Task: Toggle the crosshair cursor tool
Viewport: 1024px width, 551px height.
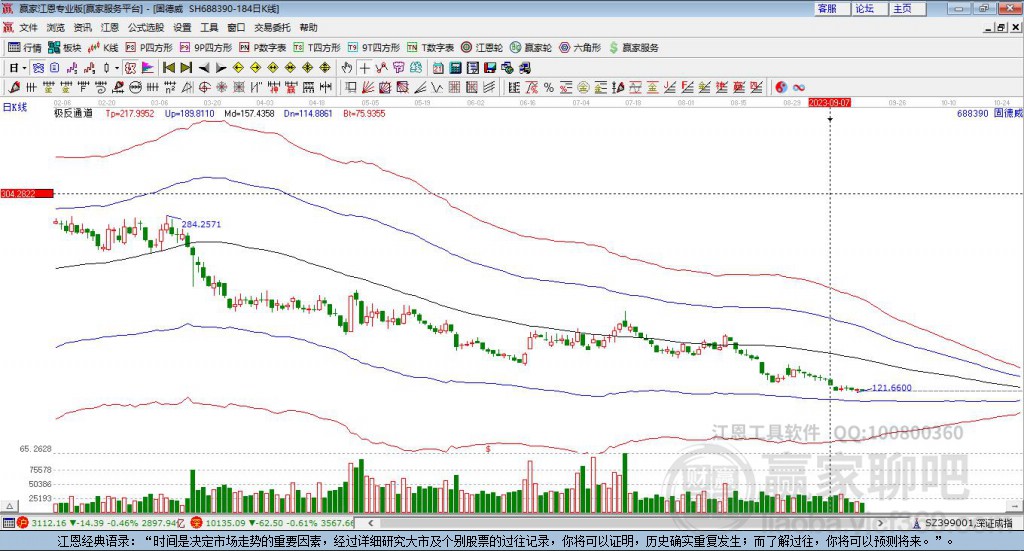Action: pyautogui.click(x=364, y=68)
